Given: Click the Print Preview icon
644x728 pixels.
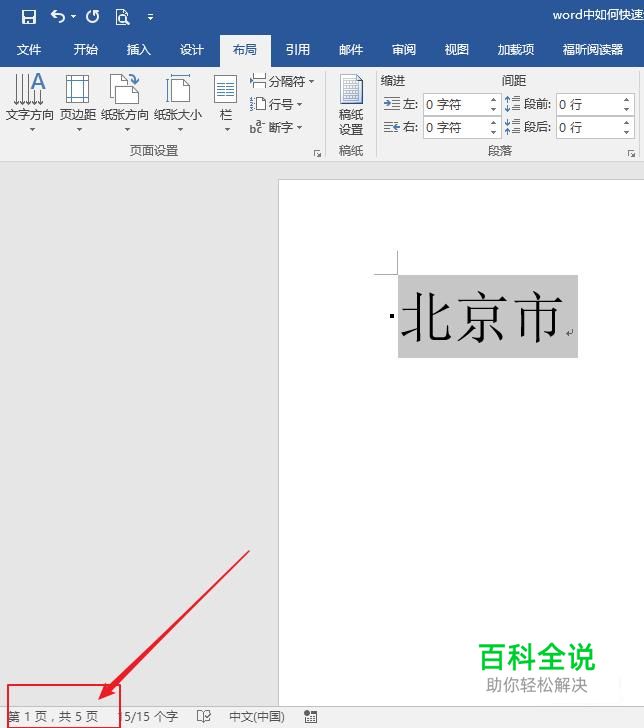Looking at the screenshot, I should 122,17.
